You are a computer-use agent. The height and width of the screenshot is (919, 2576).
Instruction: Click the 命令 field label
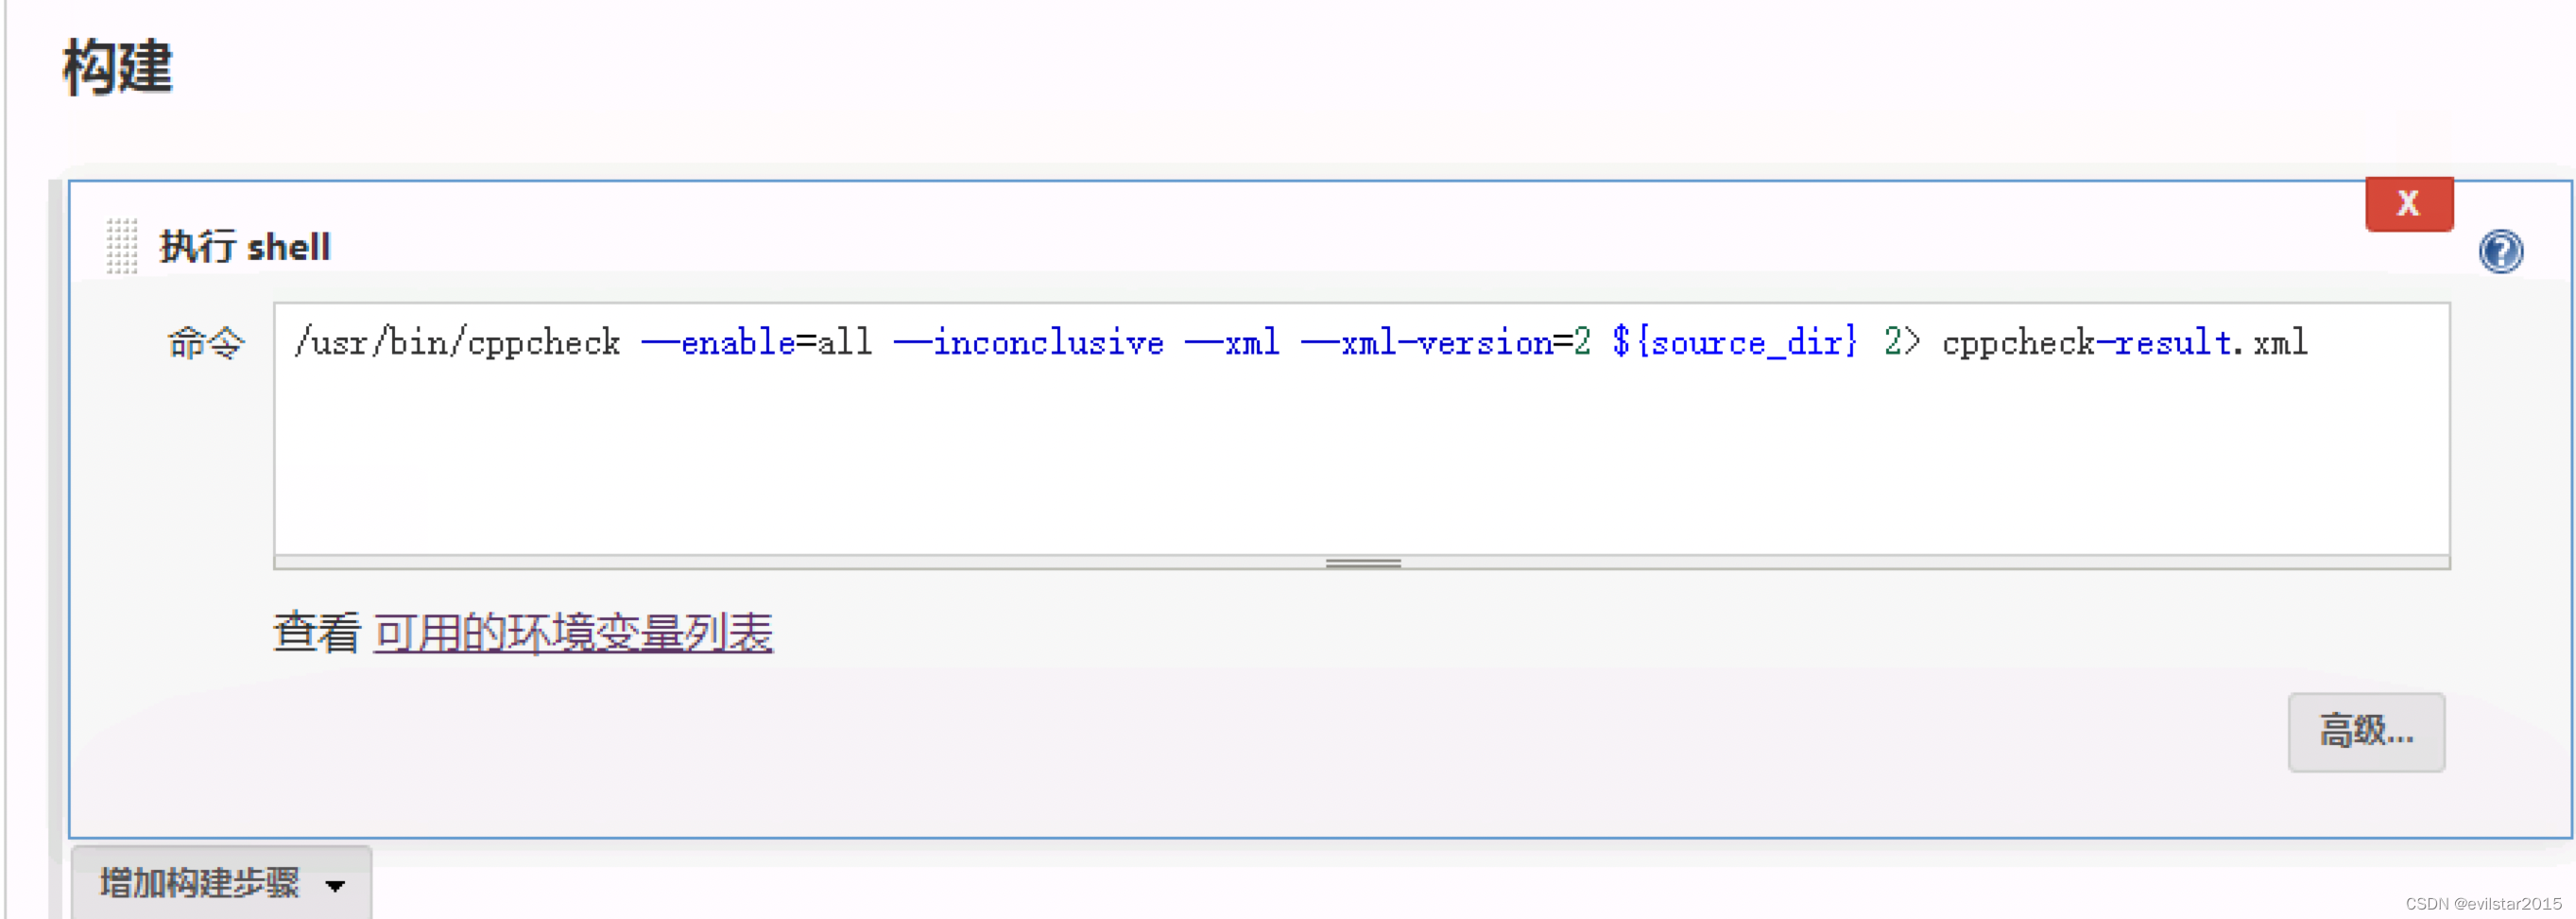pyautogui.click(x=205, y=343)
